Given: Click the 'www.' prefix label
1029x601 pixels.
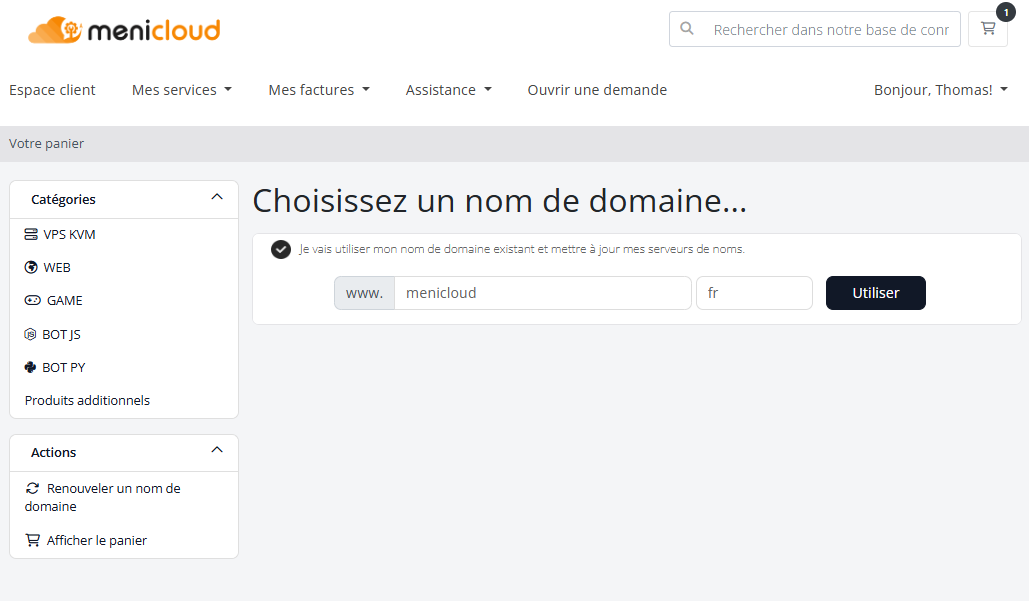Looking at the screenshot, I should click(364, 293).
